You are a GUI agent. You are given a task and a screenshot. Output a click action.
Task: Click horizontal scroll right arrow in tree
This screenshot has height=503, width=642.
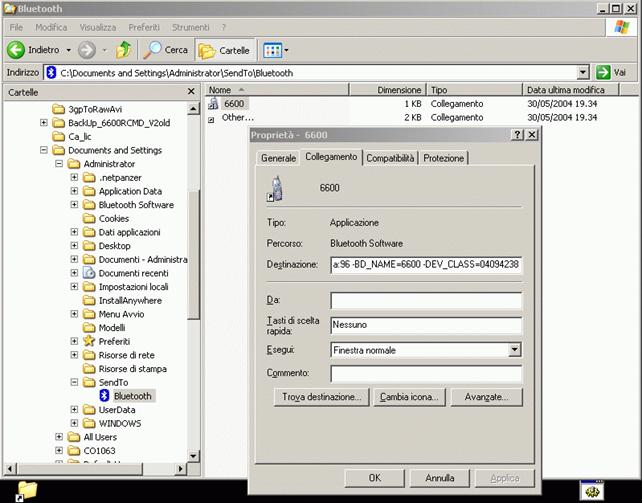tap(180, 468)
